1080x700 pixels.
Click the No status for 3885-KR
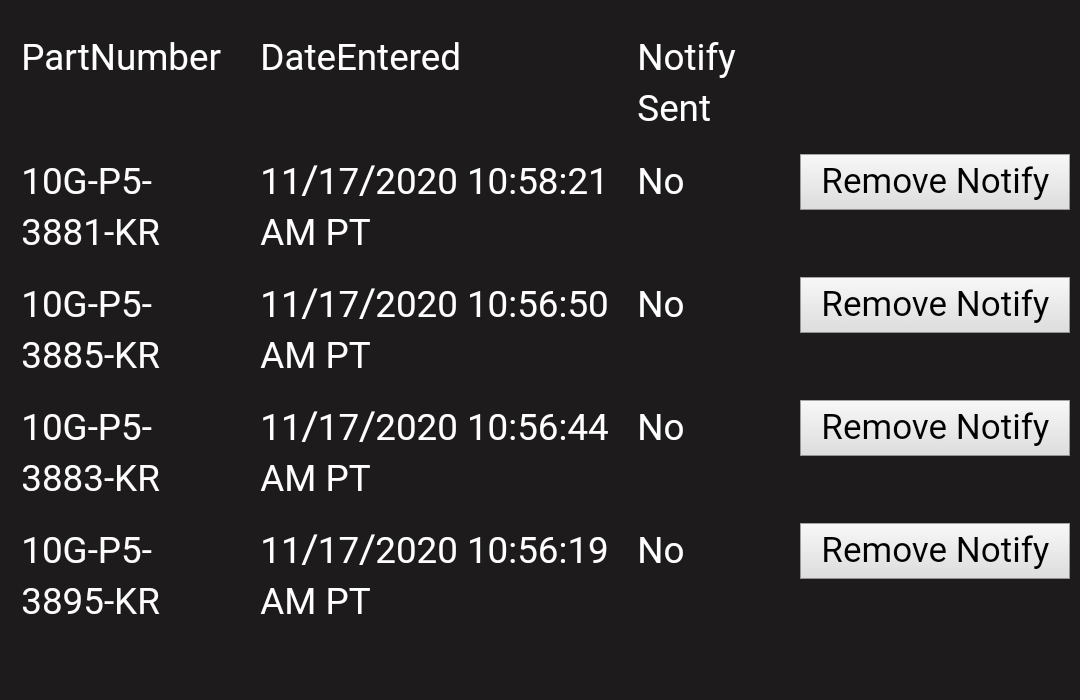661,306
